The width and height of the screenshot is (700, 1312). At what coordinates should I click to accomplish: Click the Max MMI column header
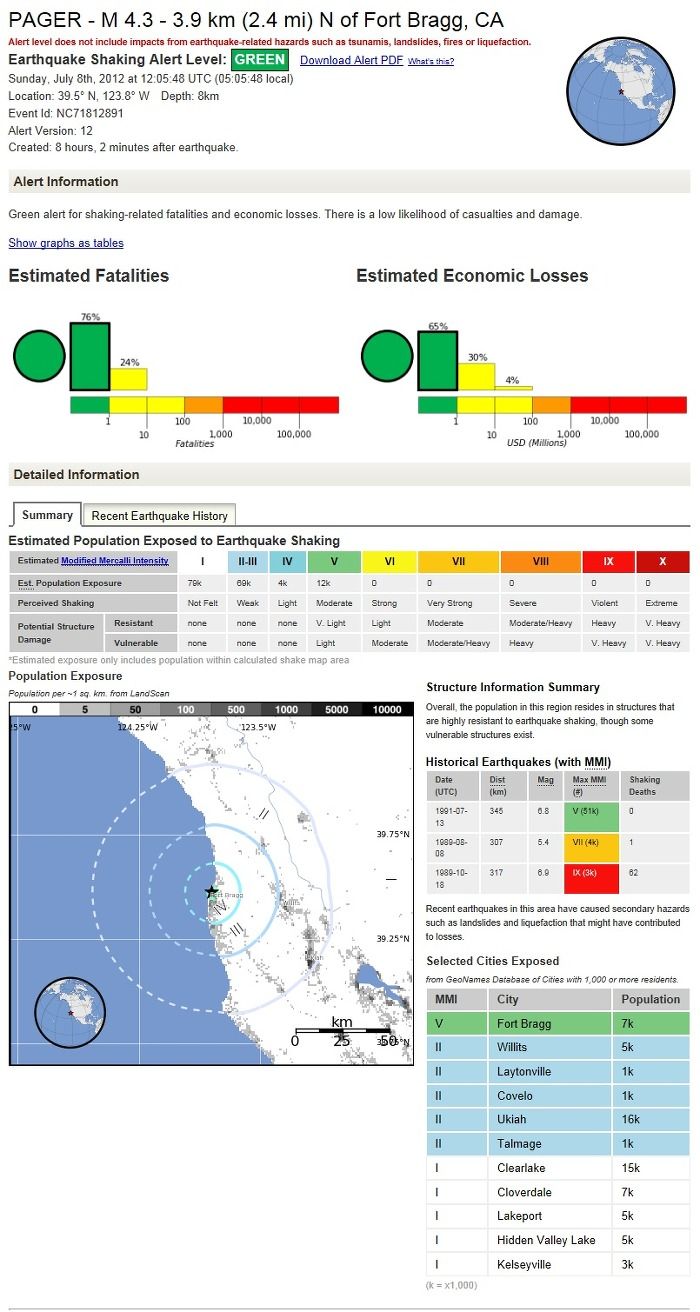coord(592,784)
